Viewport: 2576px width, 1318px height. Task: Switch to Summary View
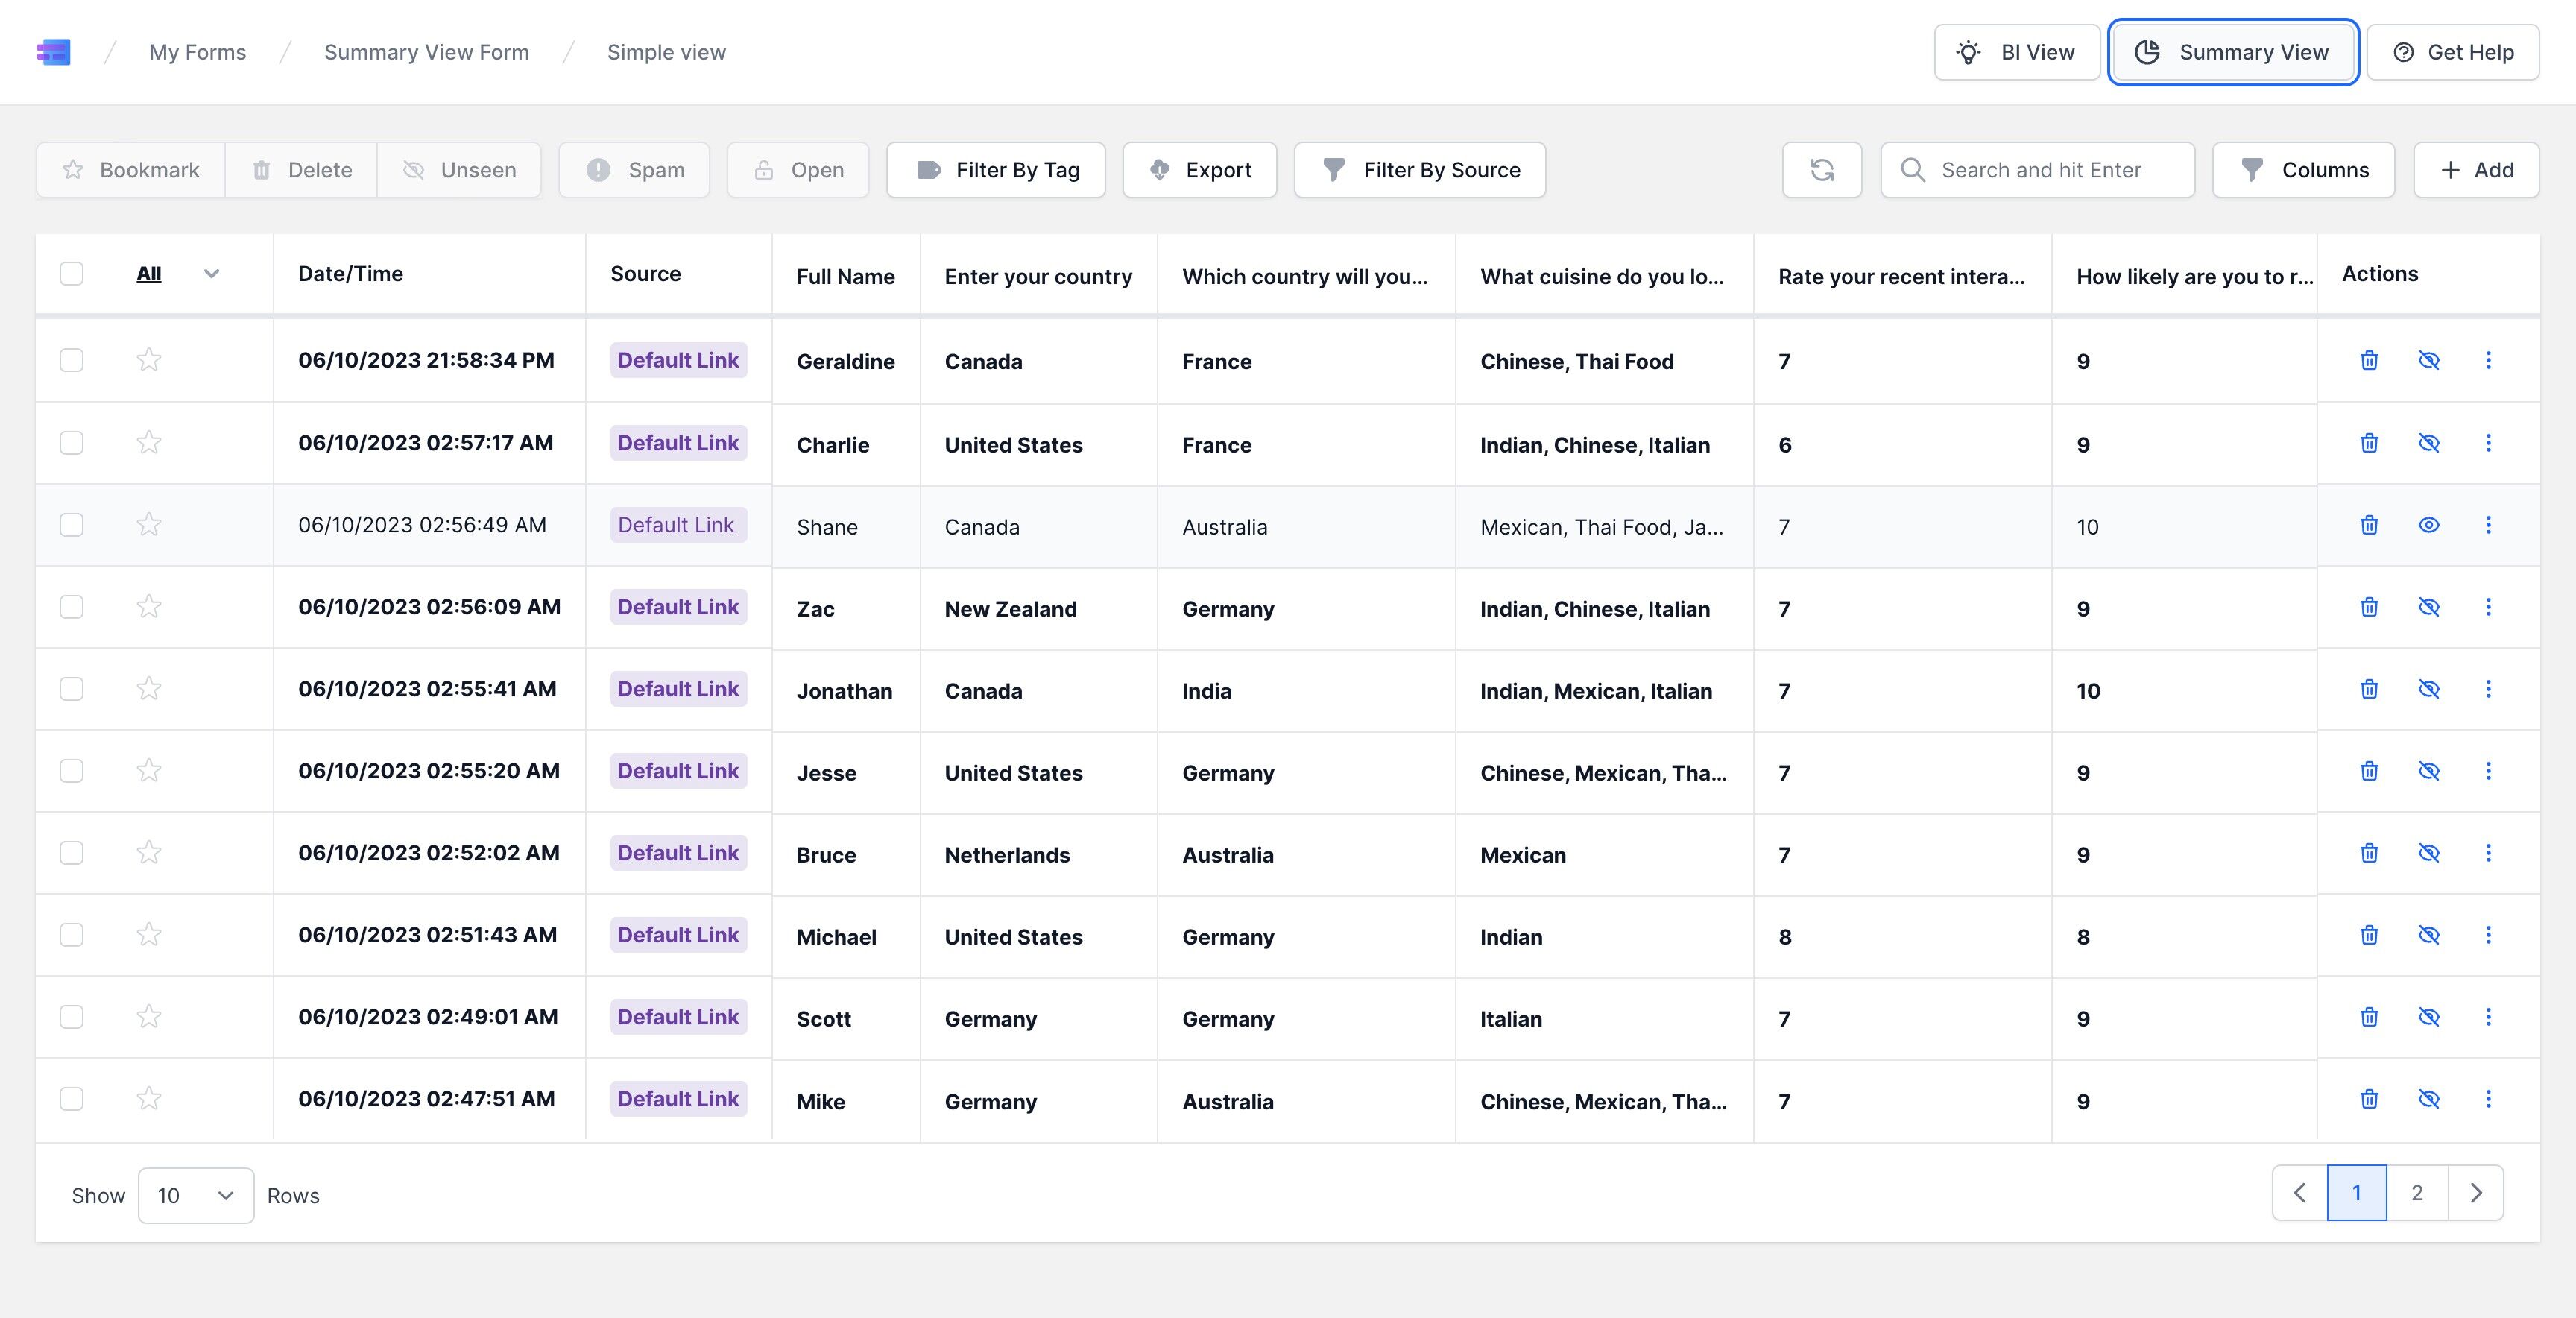(2233, 52)
